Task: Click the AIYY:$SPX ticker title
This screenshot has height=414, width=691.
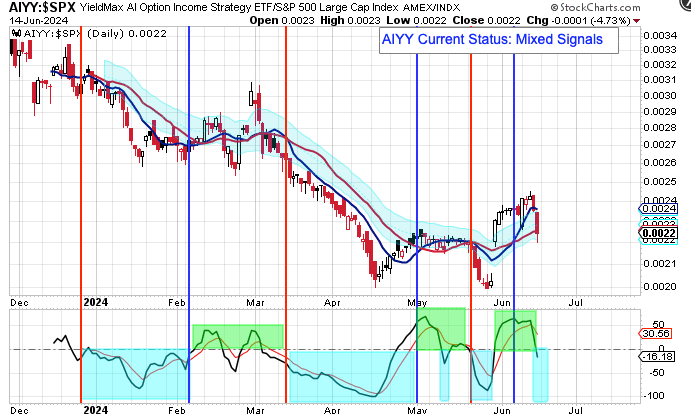Action: pyautogui.click(x=39, y=8)
